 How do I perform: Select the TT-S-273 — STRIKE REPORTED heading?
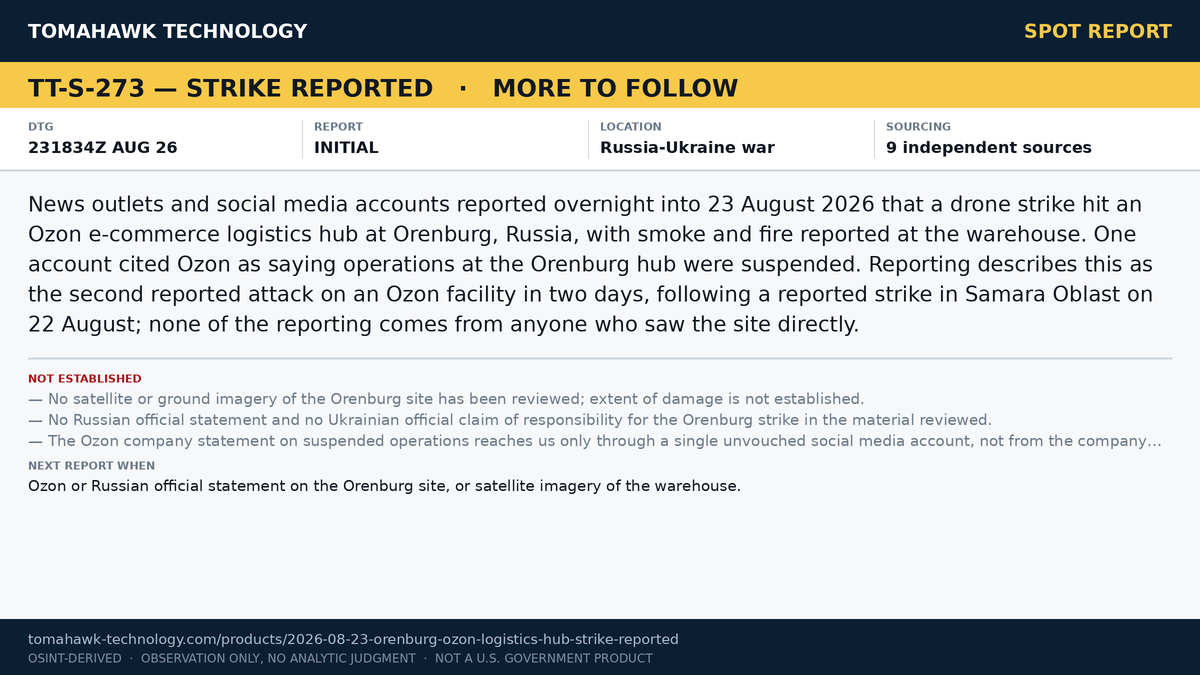(x=230, y=88)
